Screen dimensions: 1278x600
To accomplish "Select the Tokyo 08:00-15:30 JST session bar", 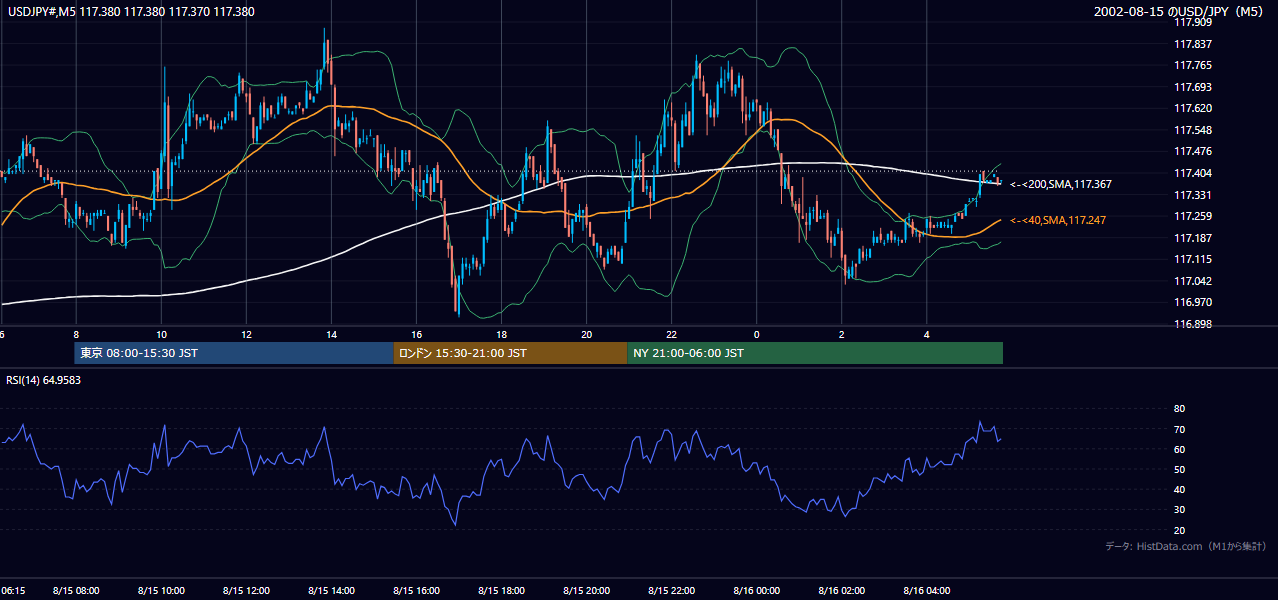I will pyautogui.click(x=234, y=353).
